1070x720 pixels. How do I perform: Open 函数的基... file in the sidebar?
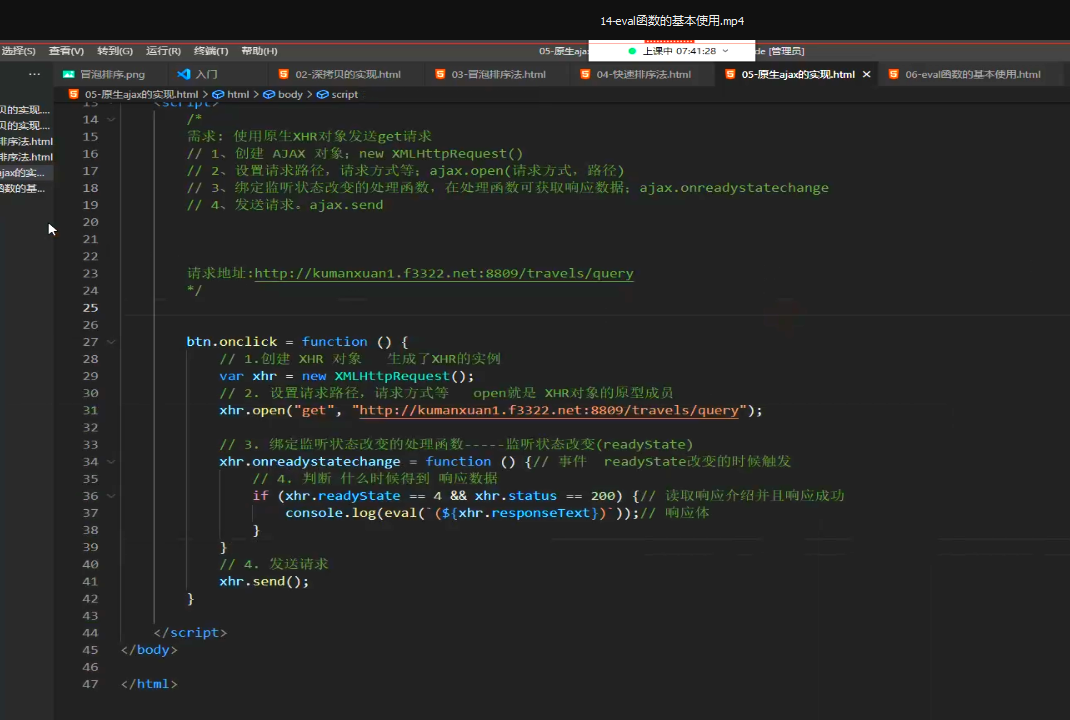tap(23, 188)
